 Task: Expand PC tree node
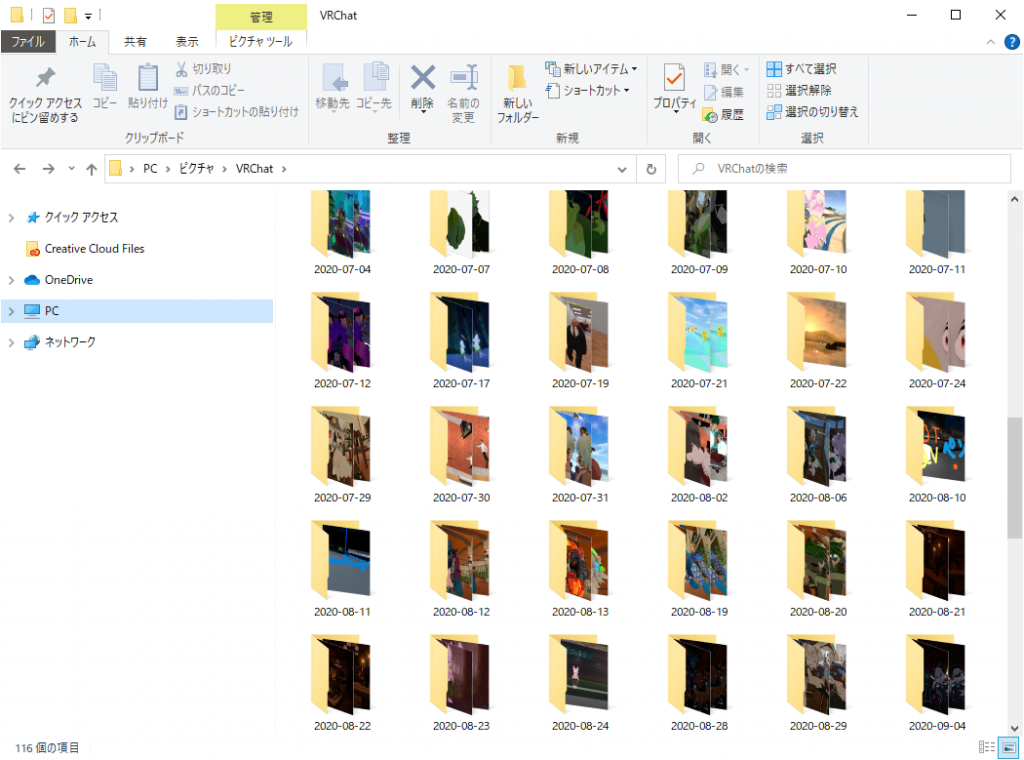tap(11, 311)
